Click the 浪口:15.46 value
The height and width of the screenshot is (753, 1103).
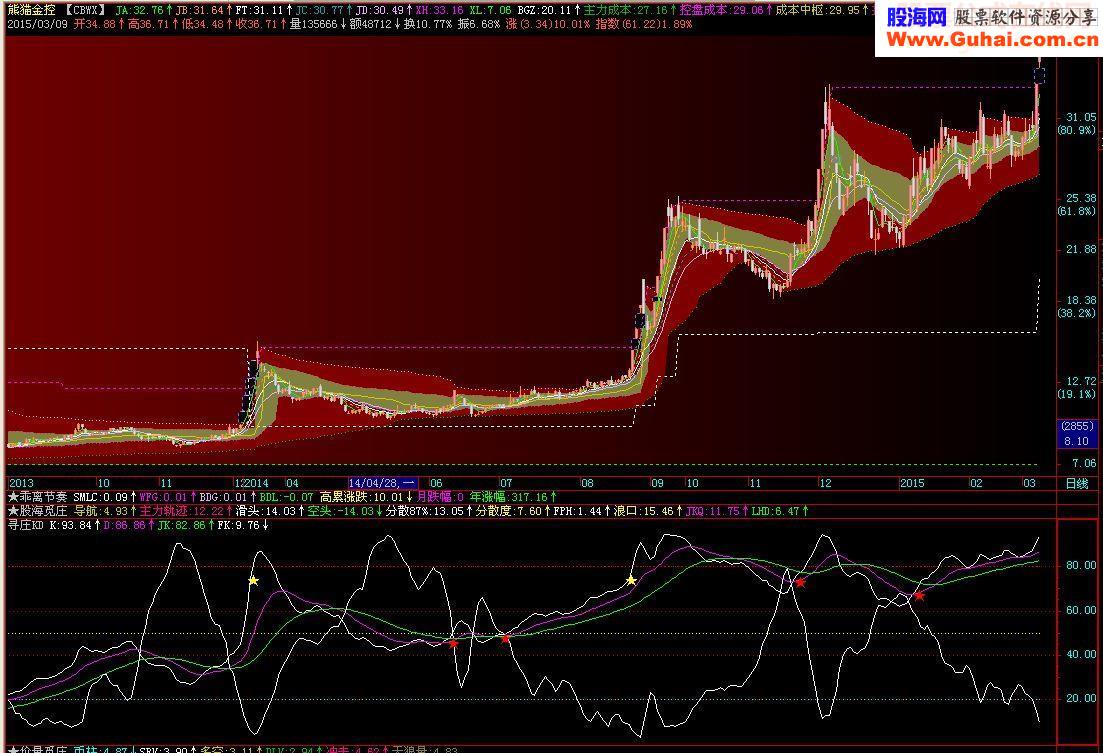pos(643,511)
